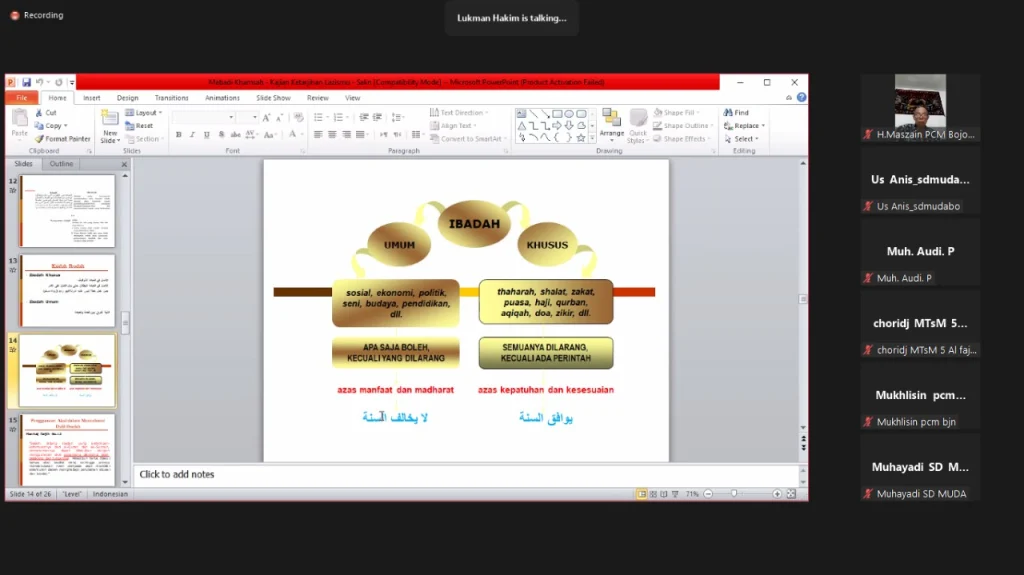Toggle Italic formatting
The image size is (1024, 575).
[x=190, y=134]
